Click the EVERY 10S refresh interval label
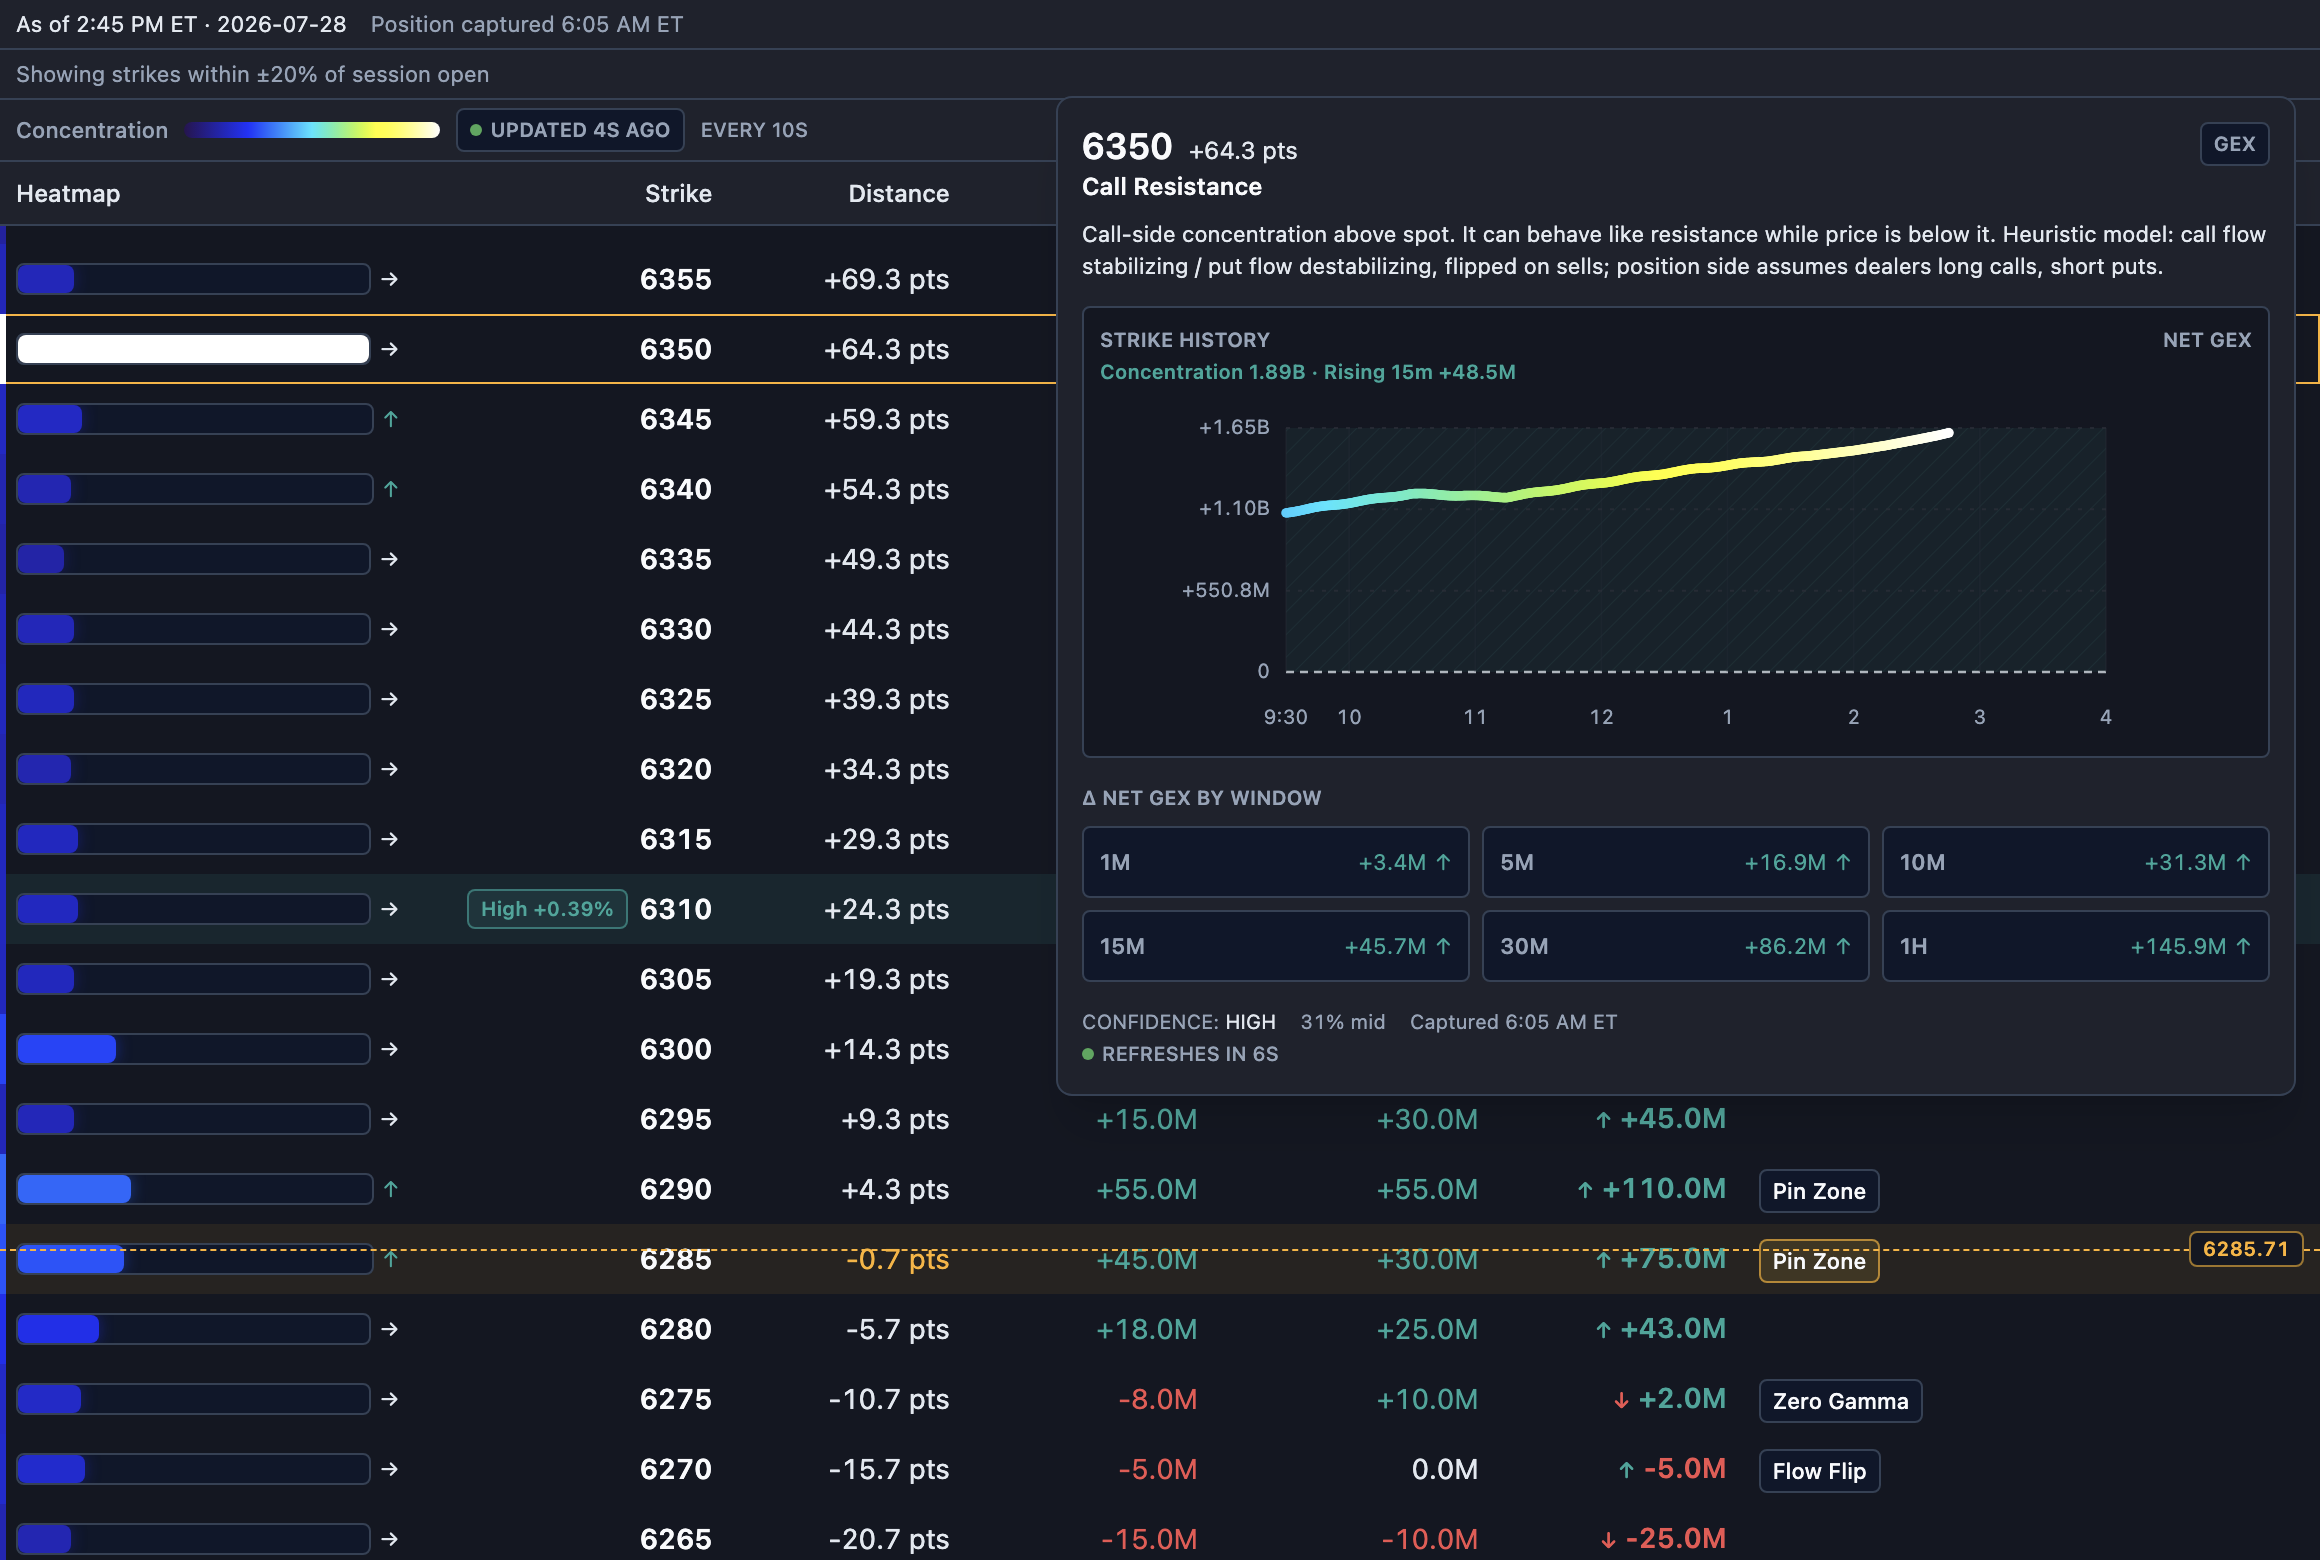Viewport: 2320px width, 1560px height. [x=754, y=130]
